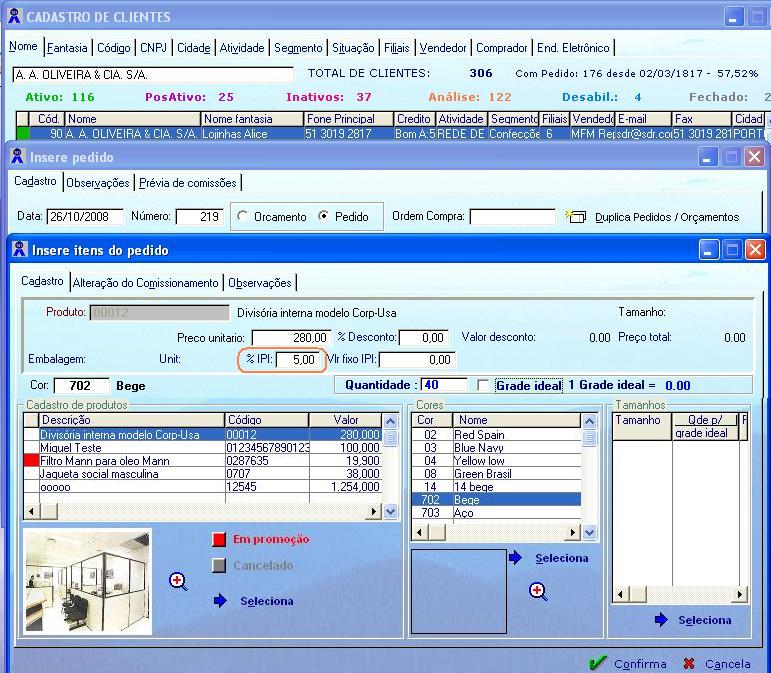Click red Em promoção legend swatch
The image size is (771, 673).
tap(219, 539)
